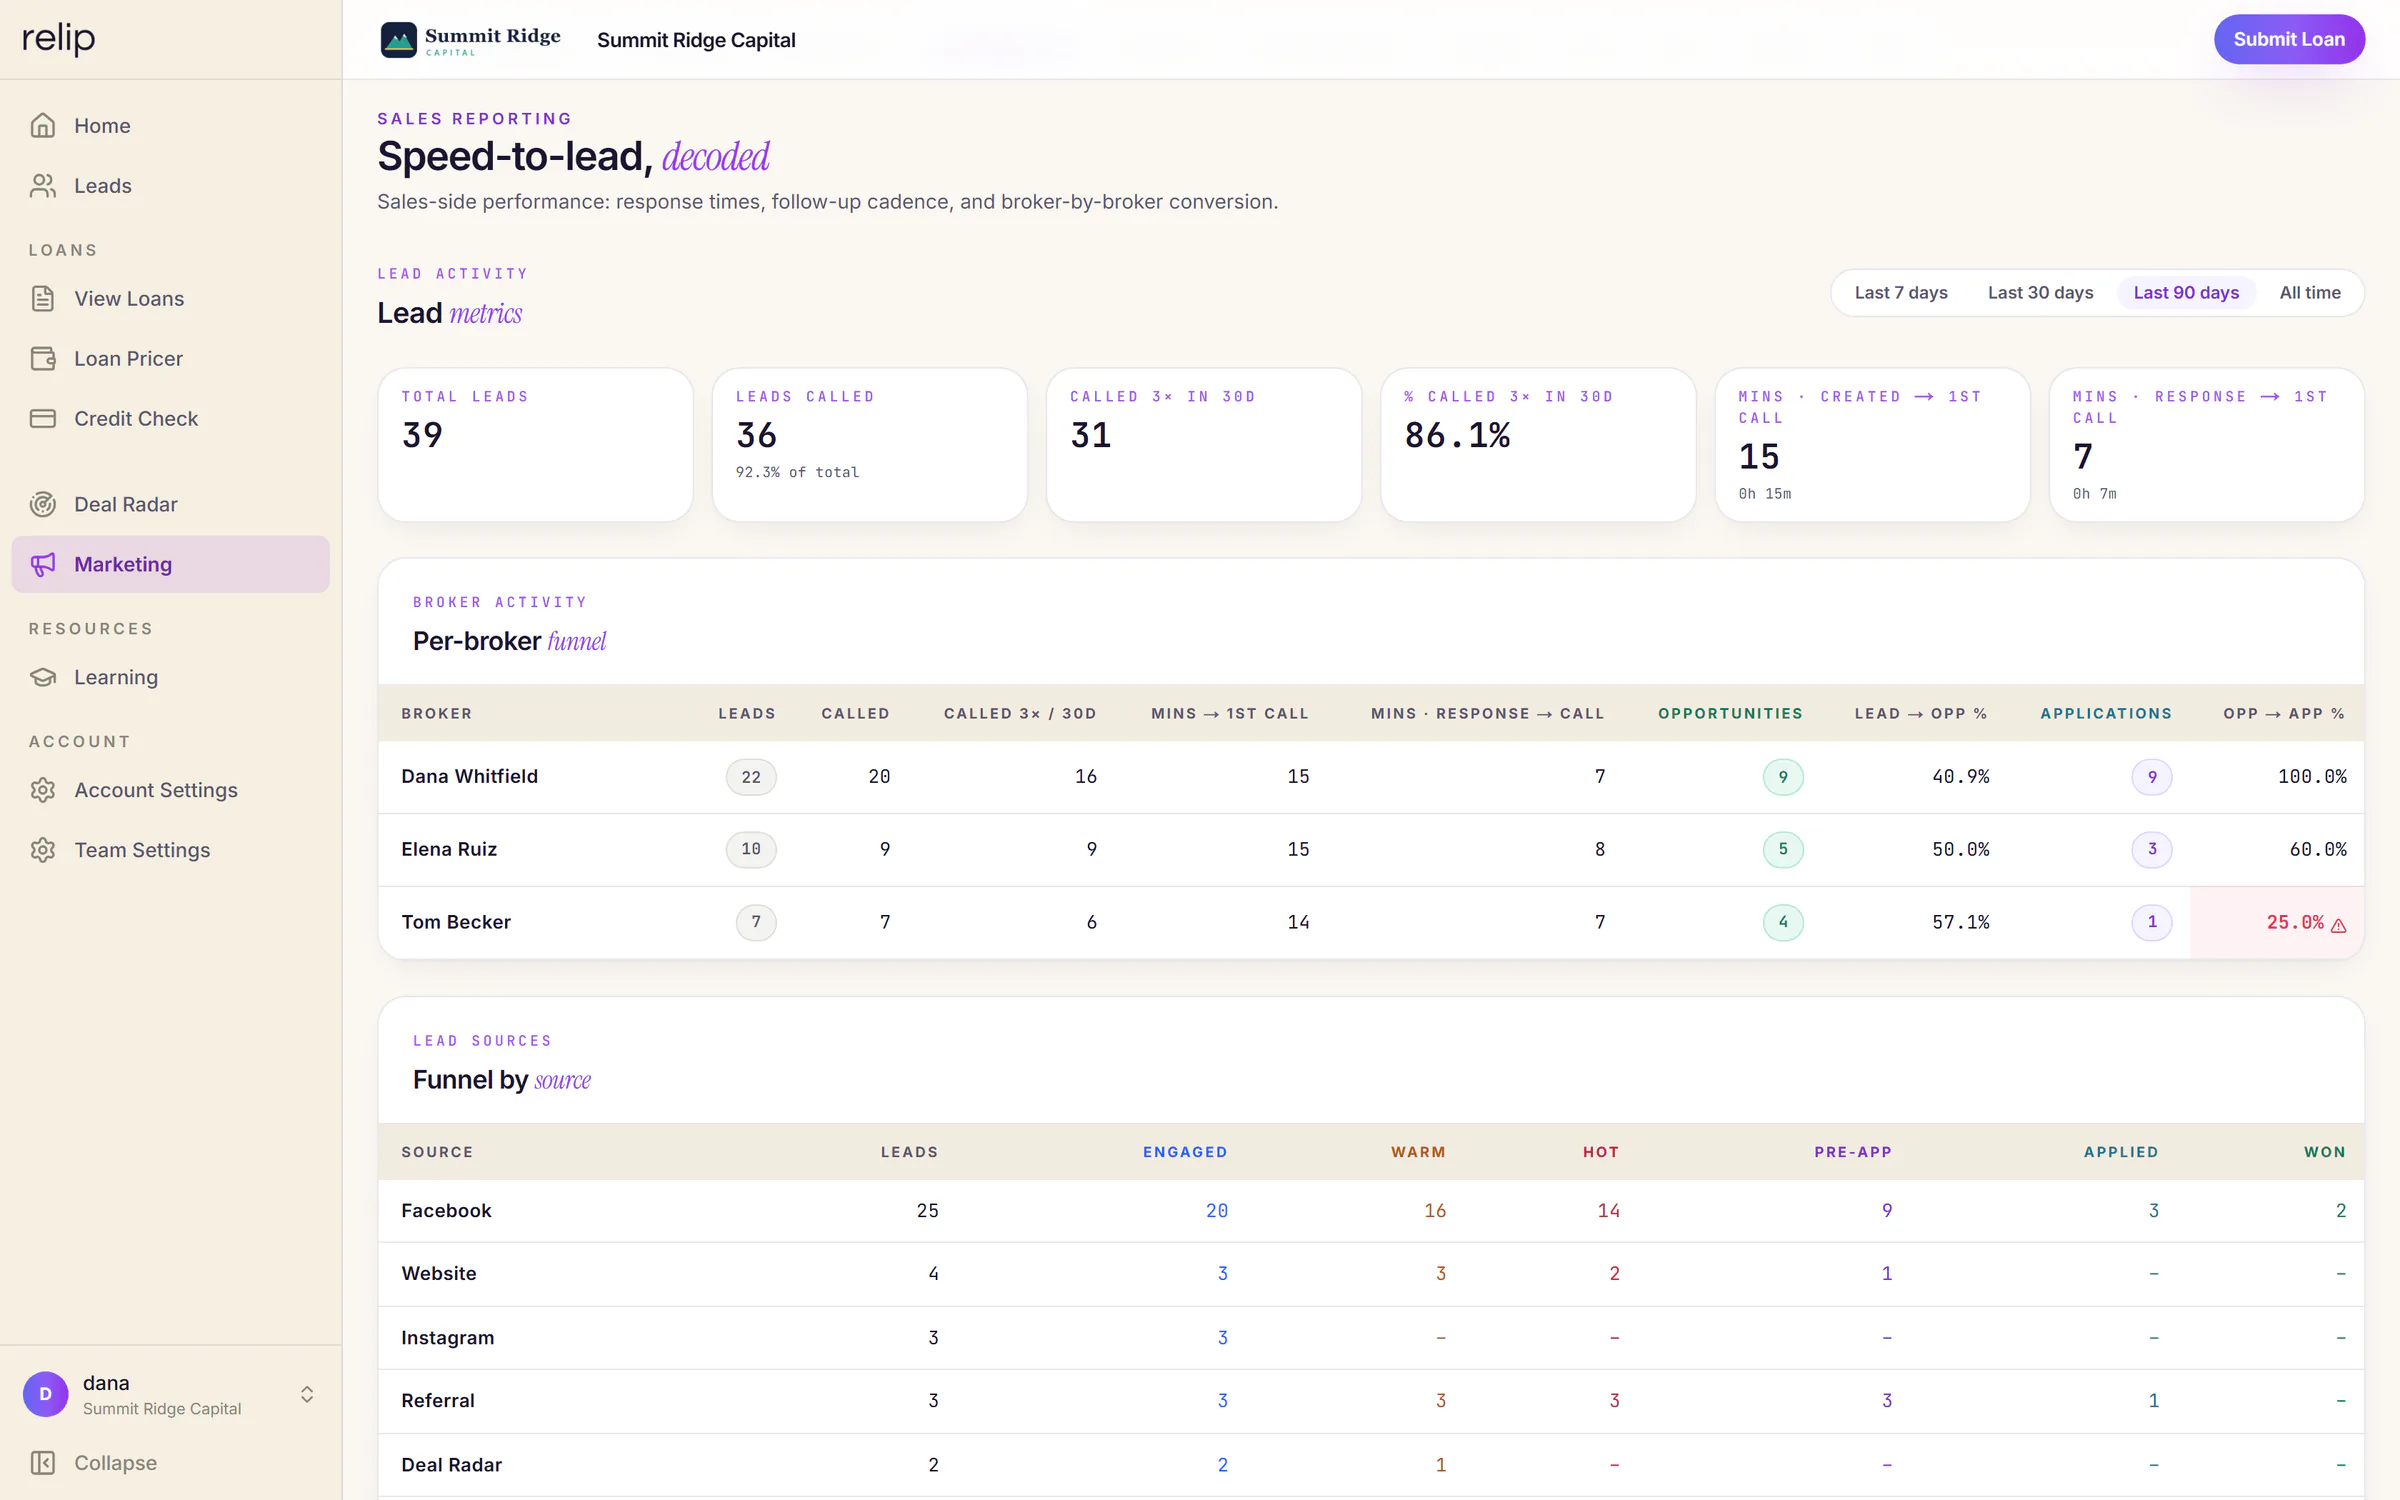This screenshot has height=1500, width=2400.
Task: Click the Applications column header
Action: coord(2106,714)
